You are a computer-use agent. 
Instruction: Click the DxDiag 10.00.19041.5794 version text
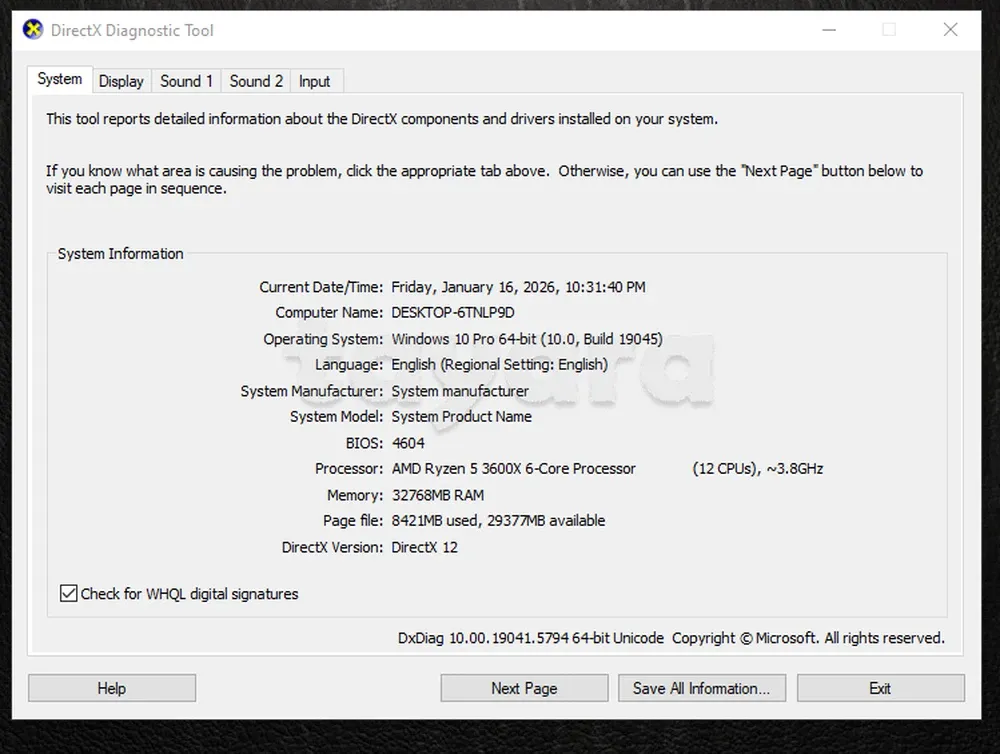(530, 638)
